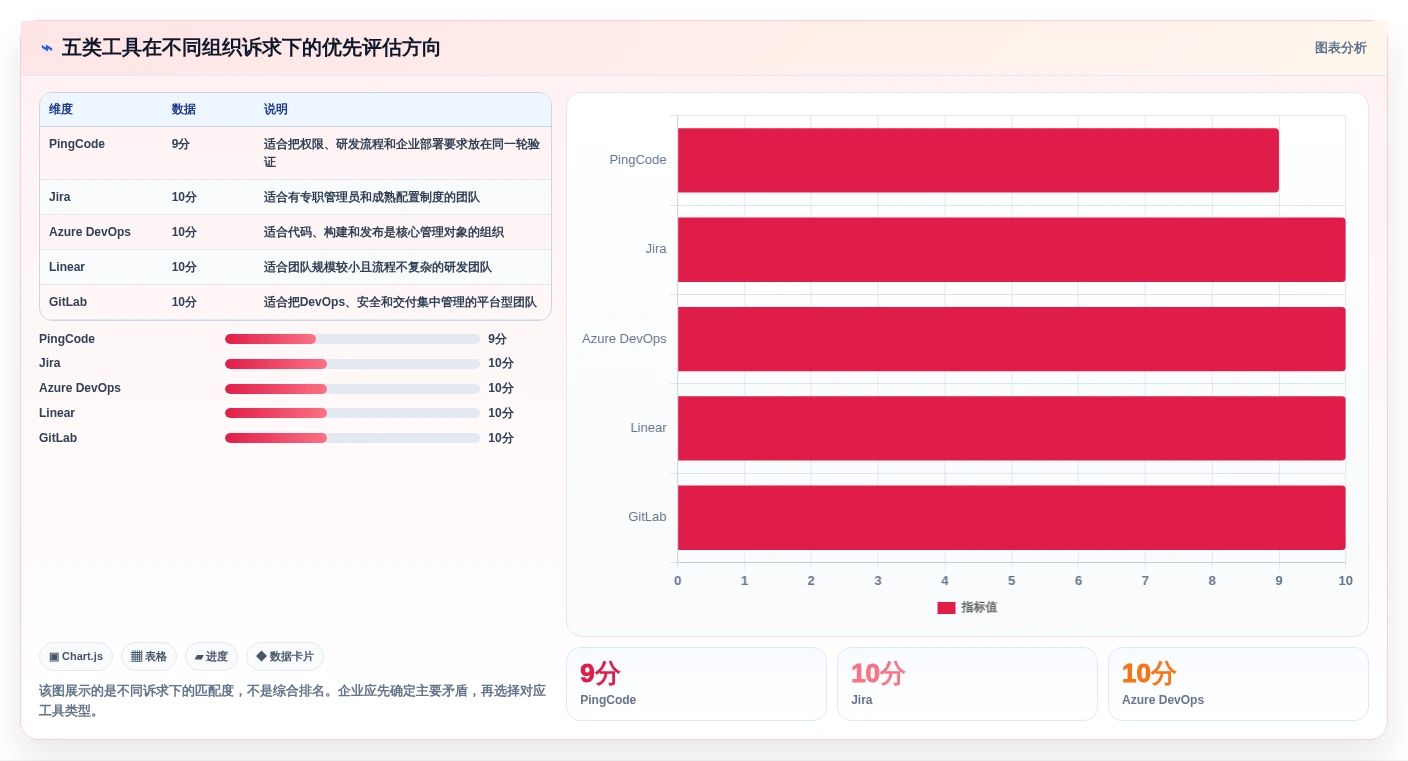Select the Linear table row name

[x=67, y=267]
